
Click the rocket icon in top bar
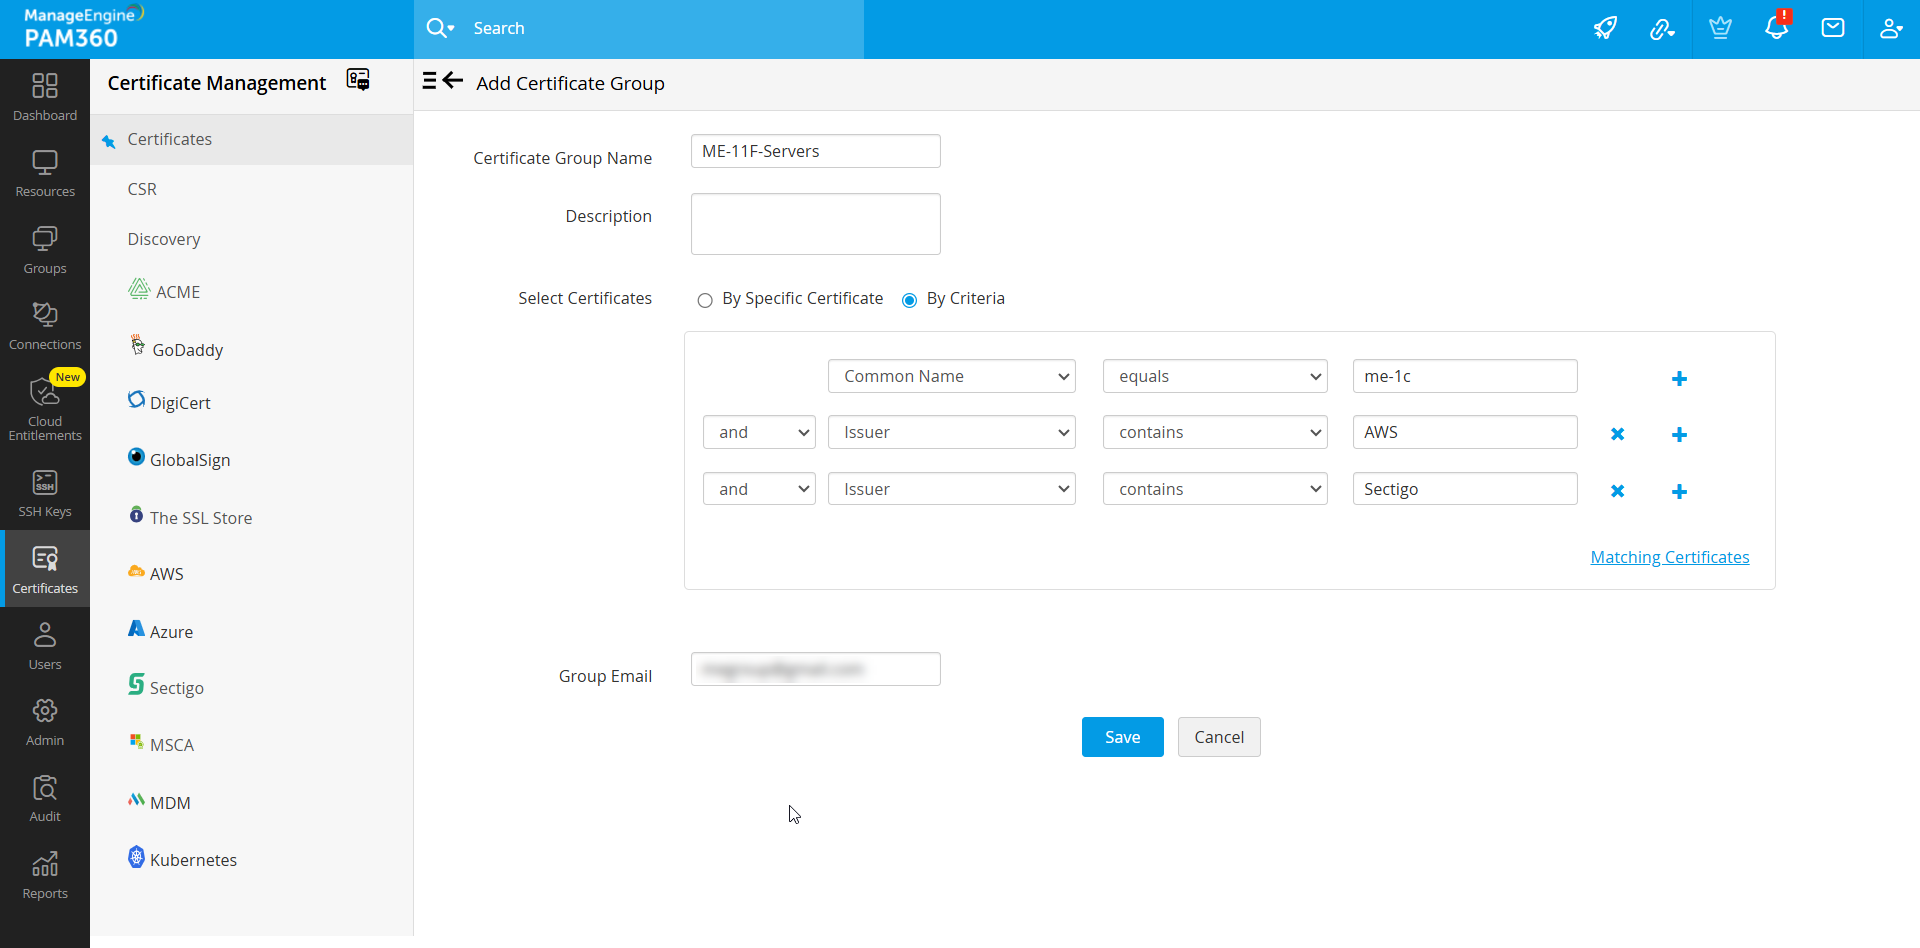click(x=1605, y=28)
